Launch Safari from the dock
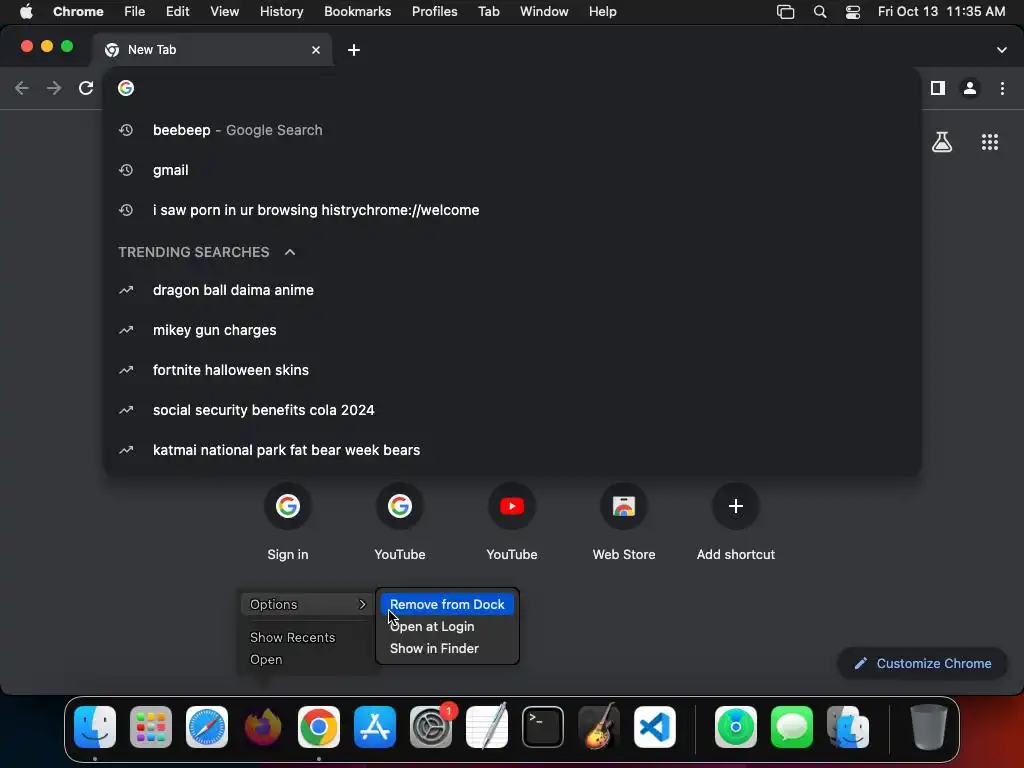Image resolution: width=1024 pixels, height=768 pixels. pos(207,727)
